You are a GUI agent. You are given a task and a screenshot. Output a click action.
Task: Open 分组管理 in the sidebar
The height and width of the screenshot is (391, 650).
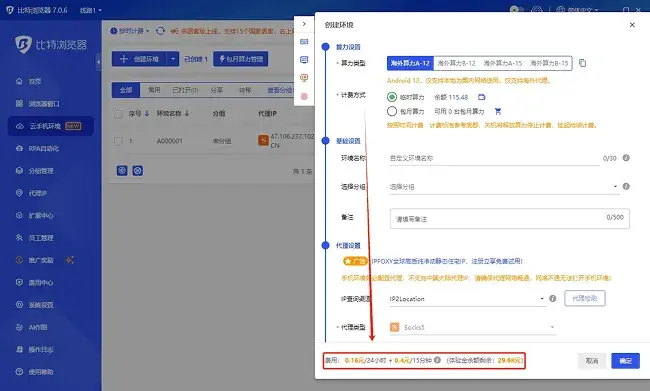[35, 171]
